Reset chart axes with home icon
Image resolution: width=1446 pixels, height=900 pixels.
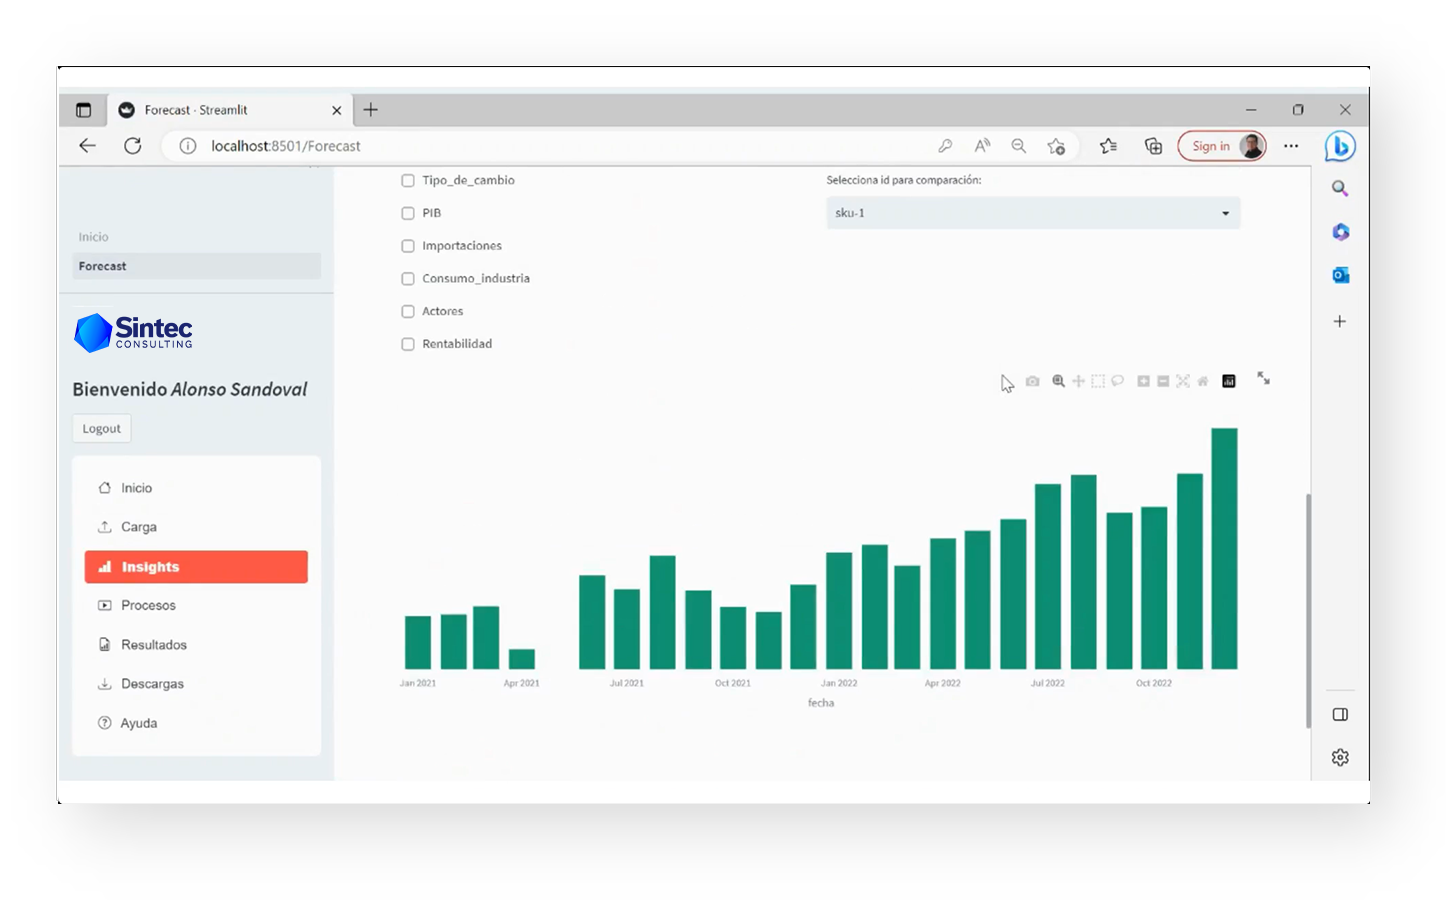point(1203,381)
